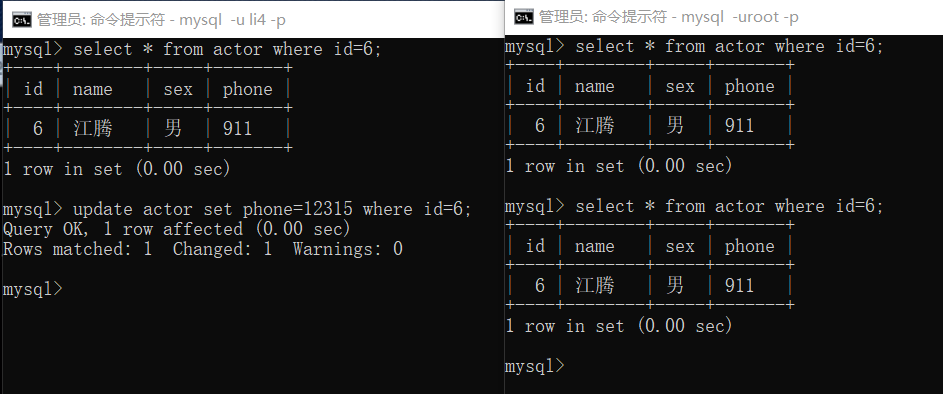This screenshot has height=394, width=943.
Task: Click 'phone' header in root window's first table
Action: 750,87
